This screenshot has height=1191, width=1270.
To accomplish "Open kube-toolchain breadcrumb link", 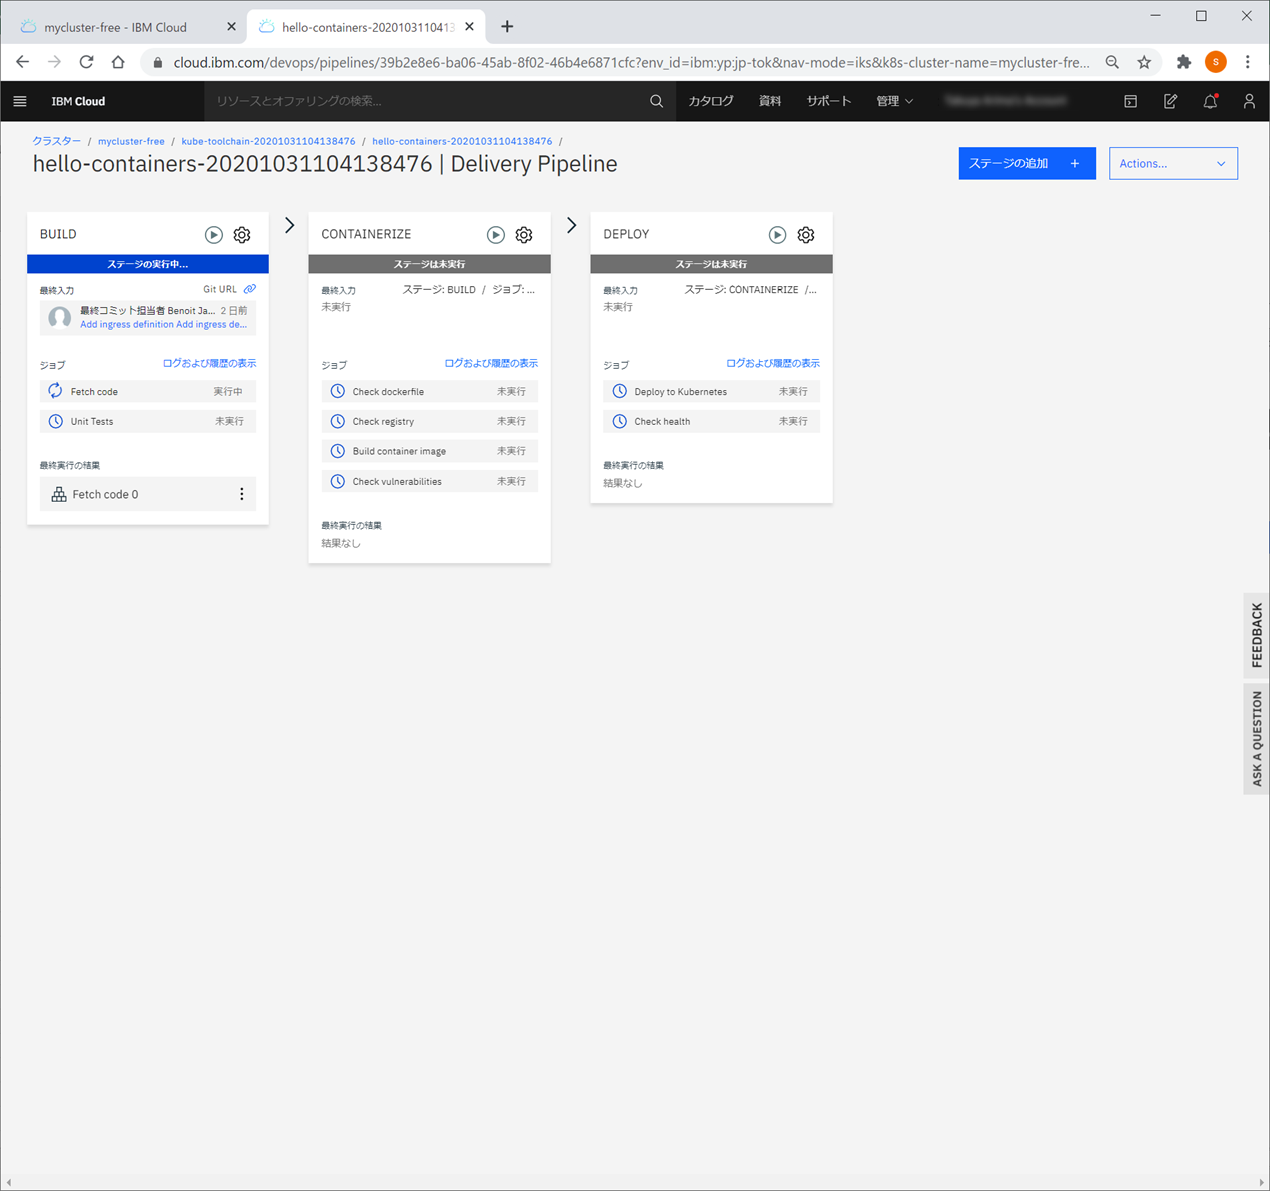I will pyautogui.click(x=268, y=141).
